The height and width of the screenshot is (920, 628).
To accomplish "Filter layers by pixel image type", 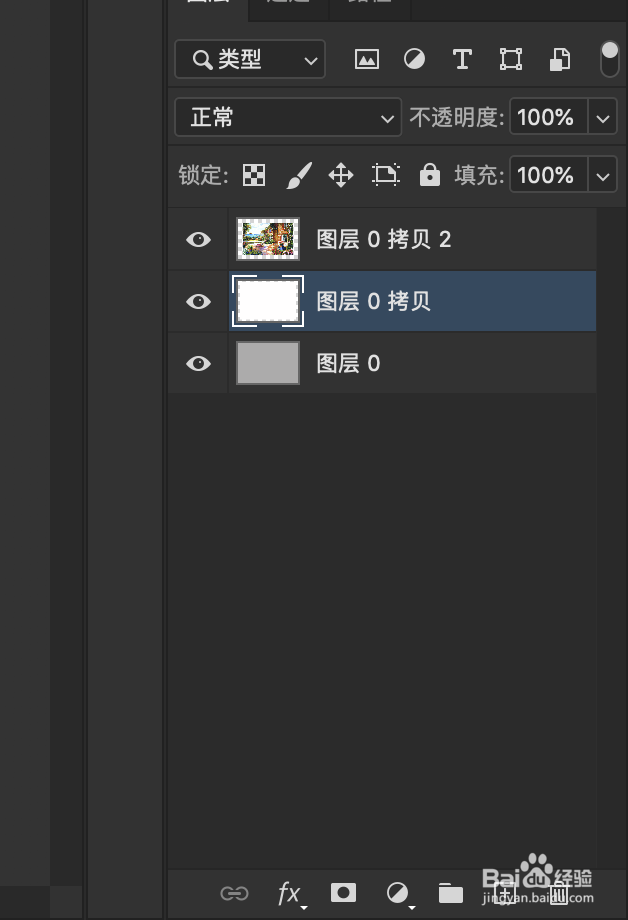I will pyautogui.click(x=367, y=59).
